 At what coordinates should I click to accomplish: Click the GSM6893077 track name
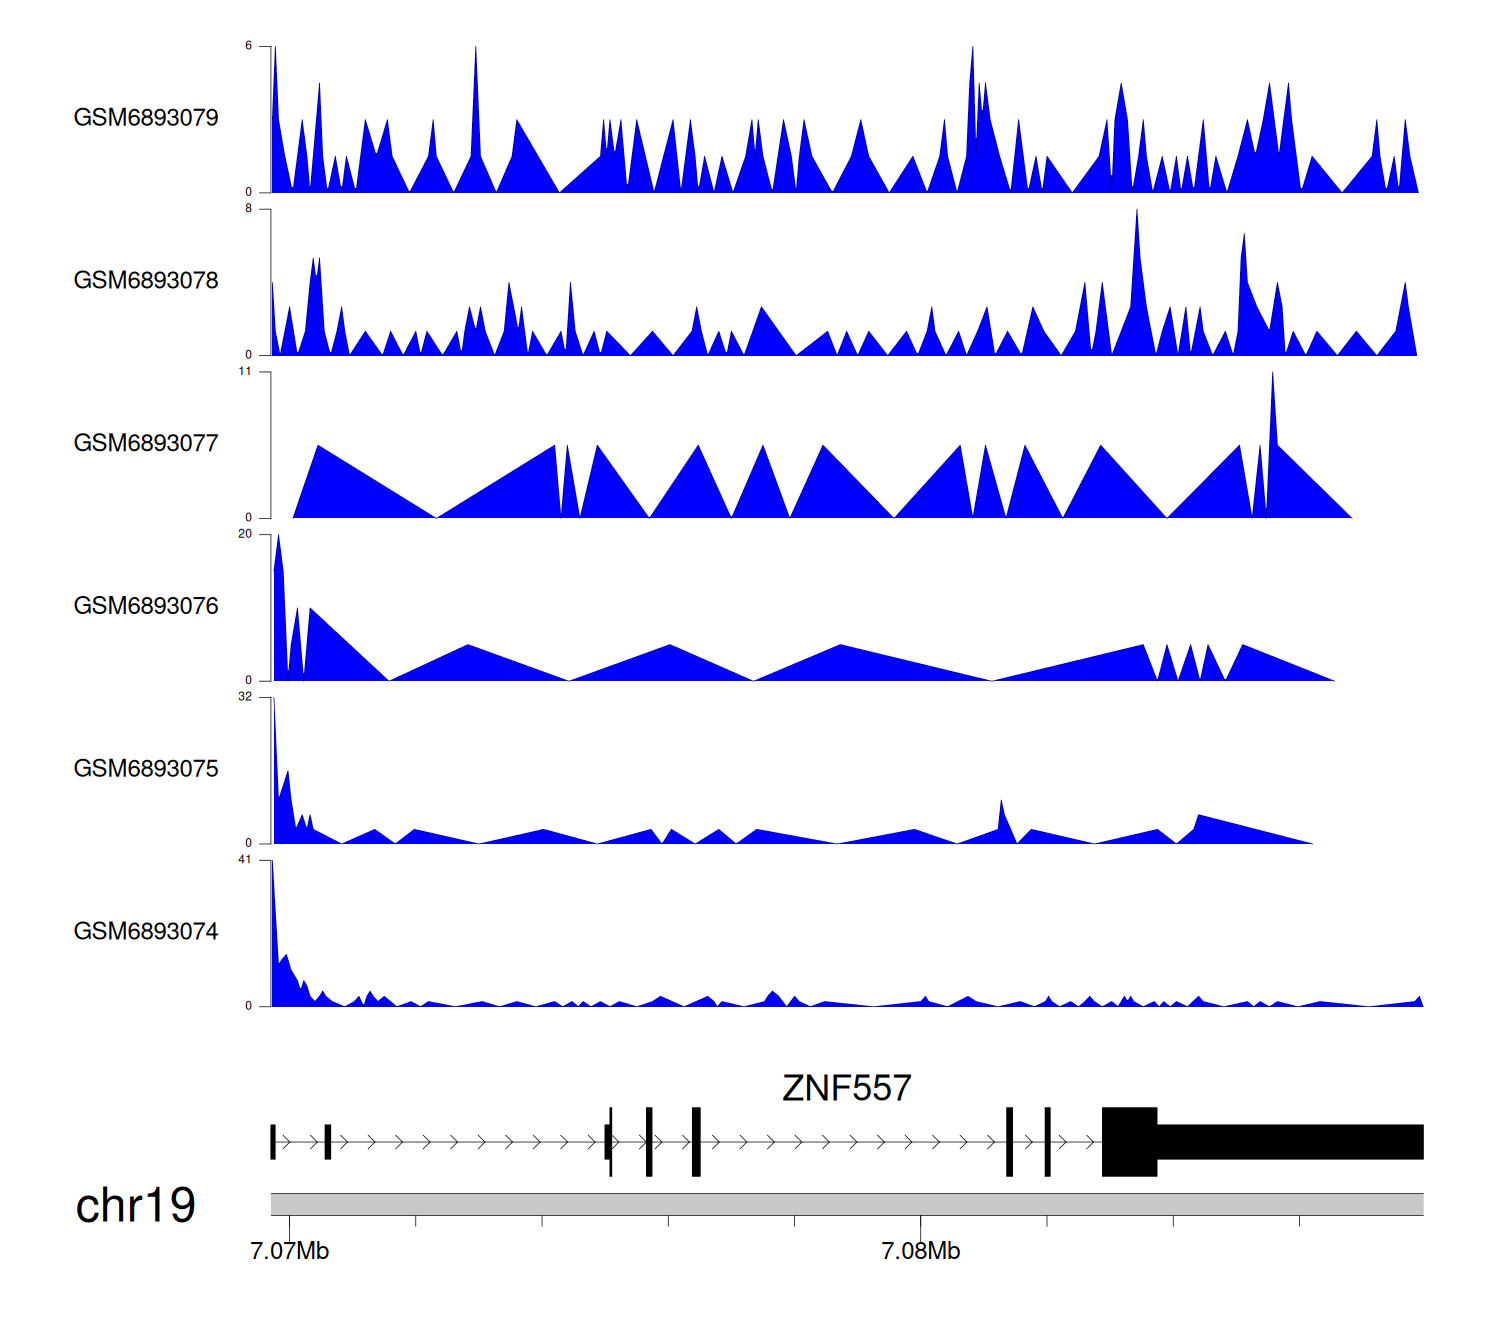click(x=146, y=444)
